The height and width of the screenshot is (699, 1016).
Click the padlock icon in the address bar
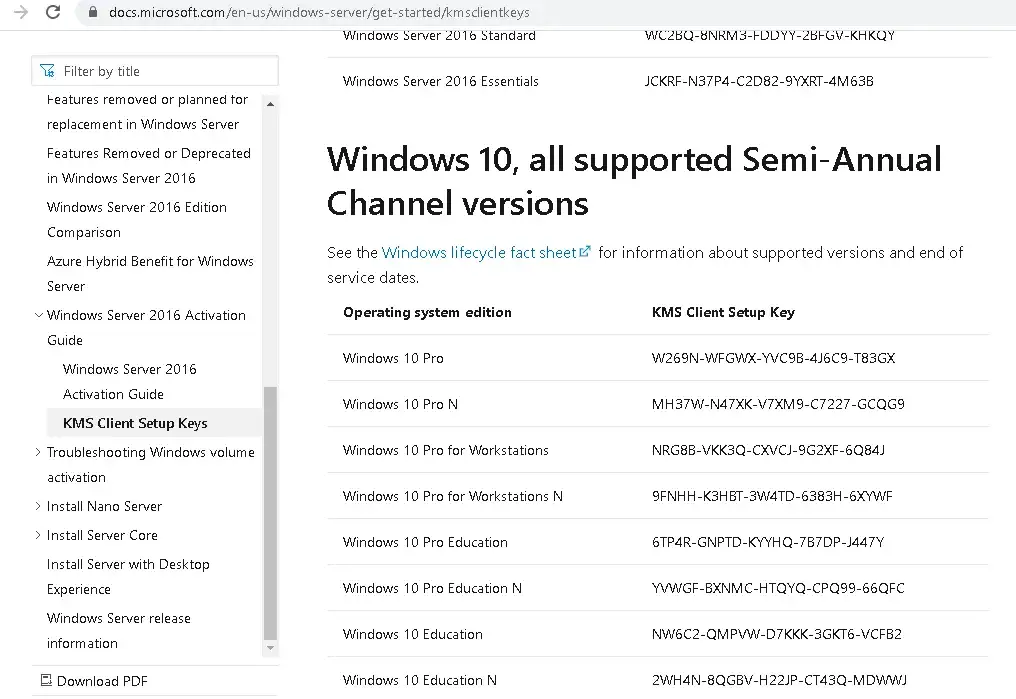point(92,14)
